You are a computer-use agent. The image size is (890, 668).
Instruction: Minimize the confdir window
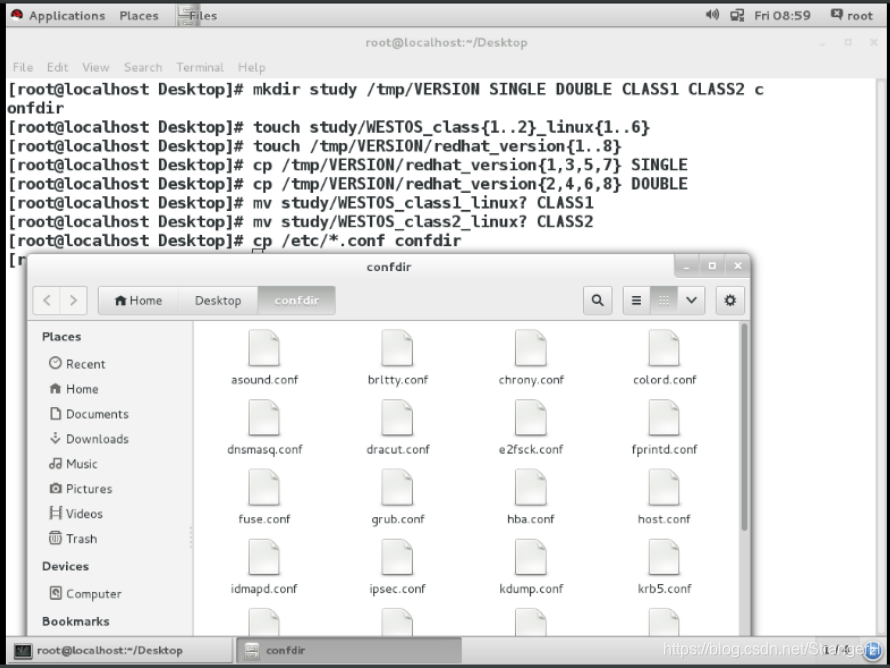click(x=686, y=266)
